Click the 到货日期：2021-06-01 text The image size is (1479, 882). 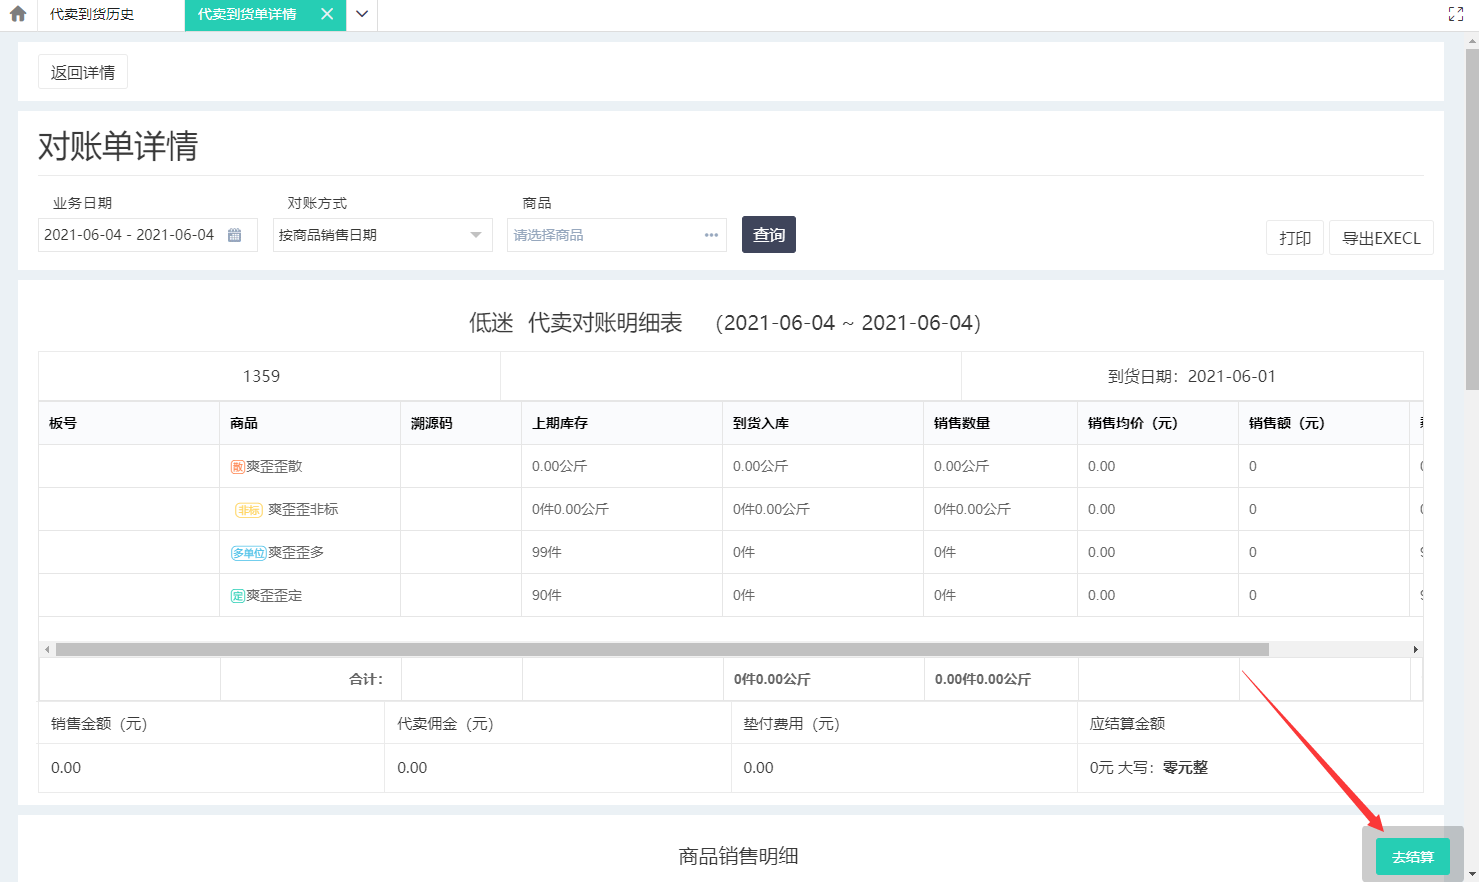tap(1192, 376)
